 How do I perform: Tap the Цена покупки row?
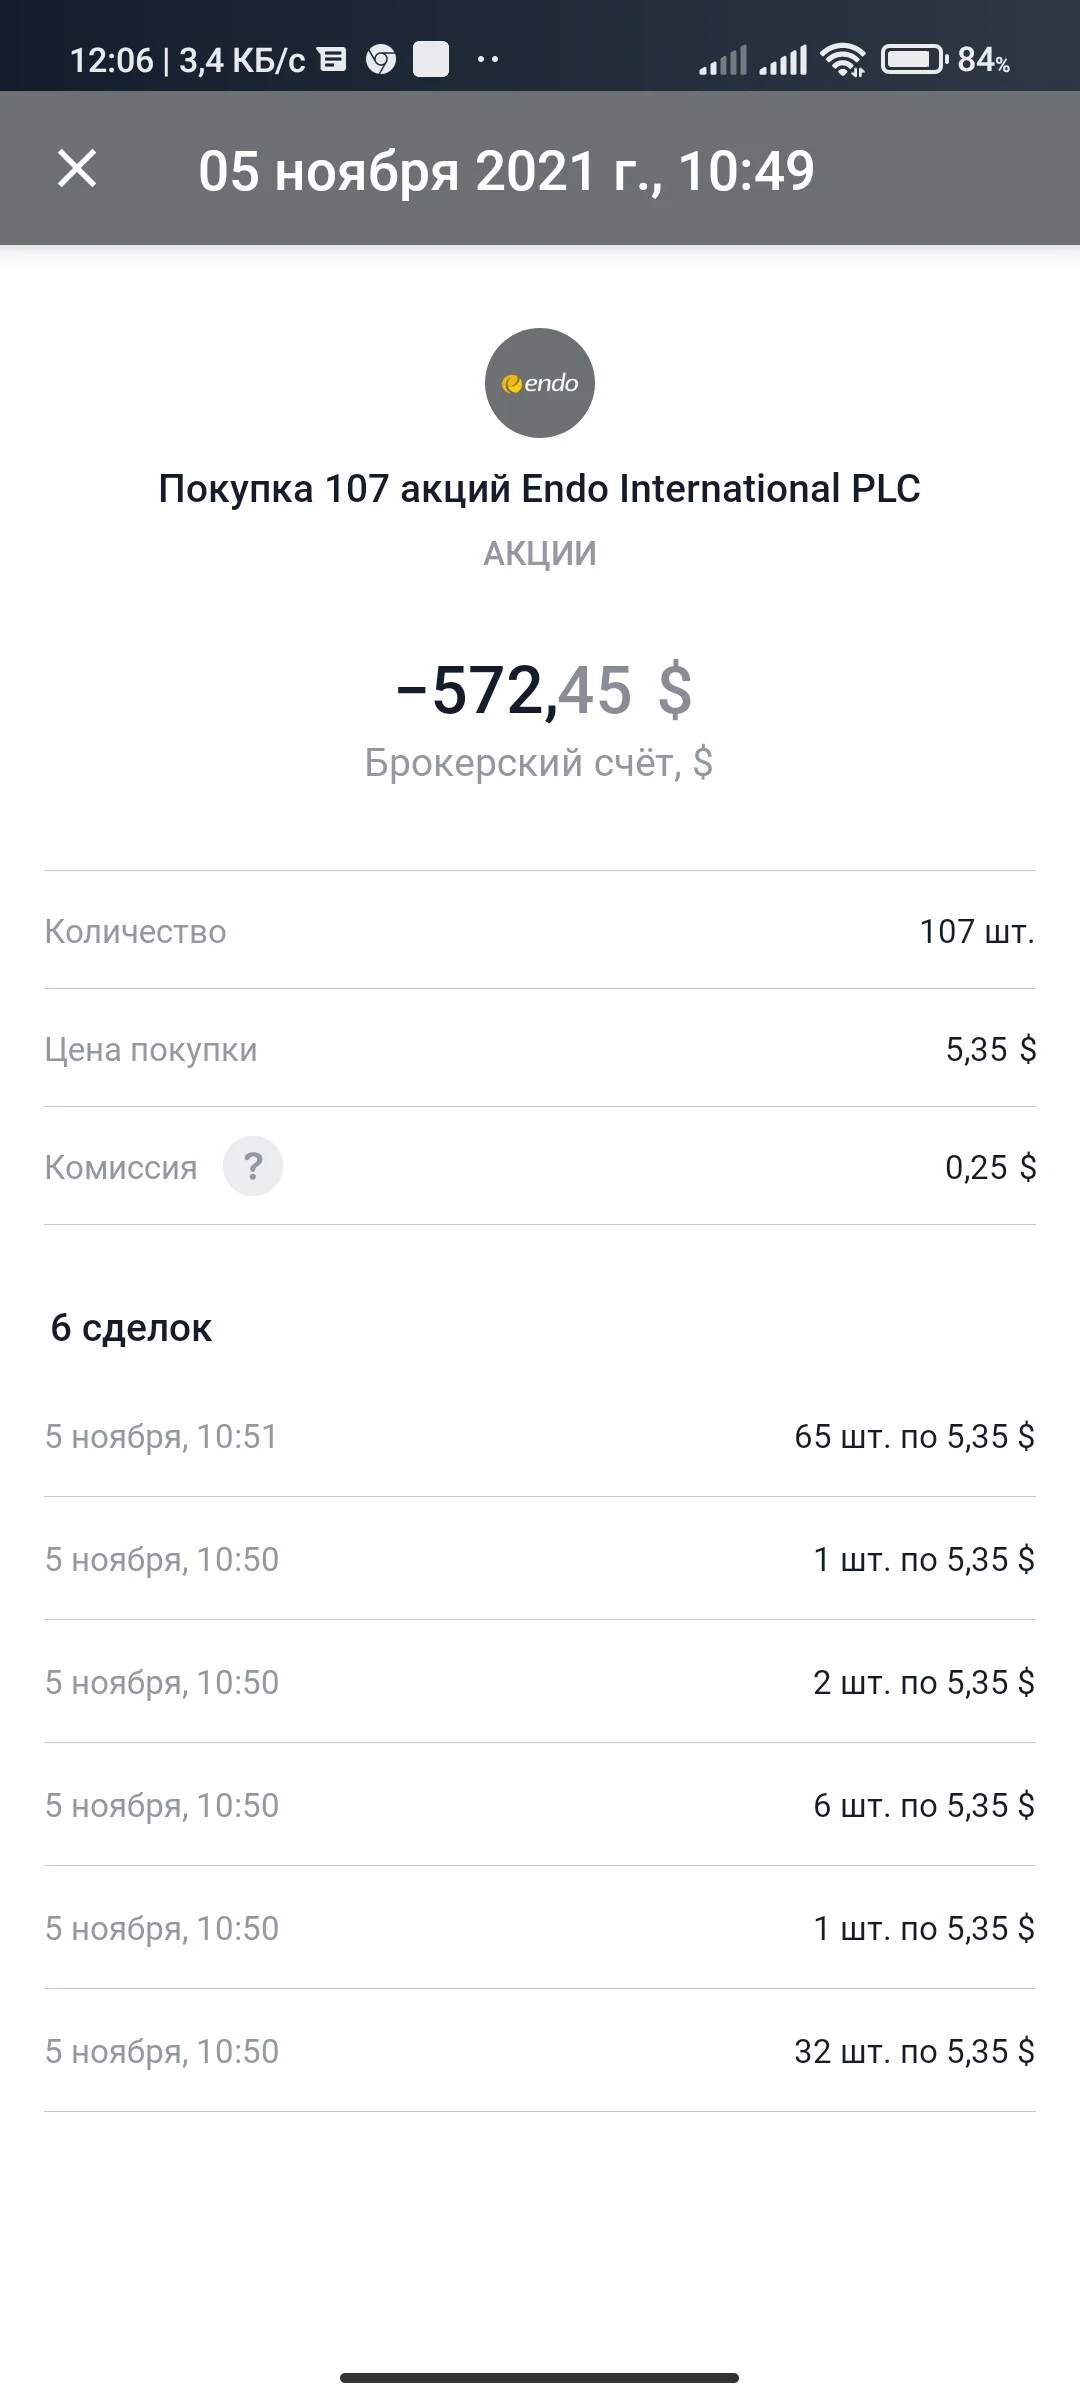540,1048
